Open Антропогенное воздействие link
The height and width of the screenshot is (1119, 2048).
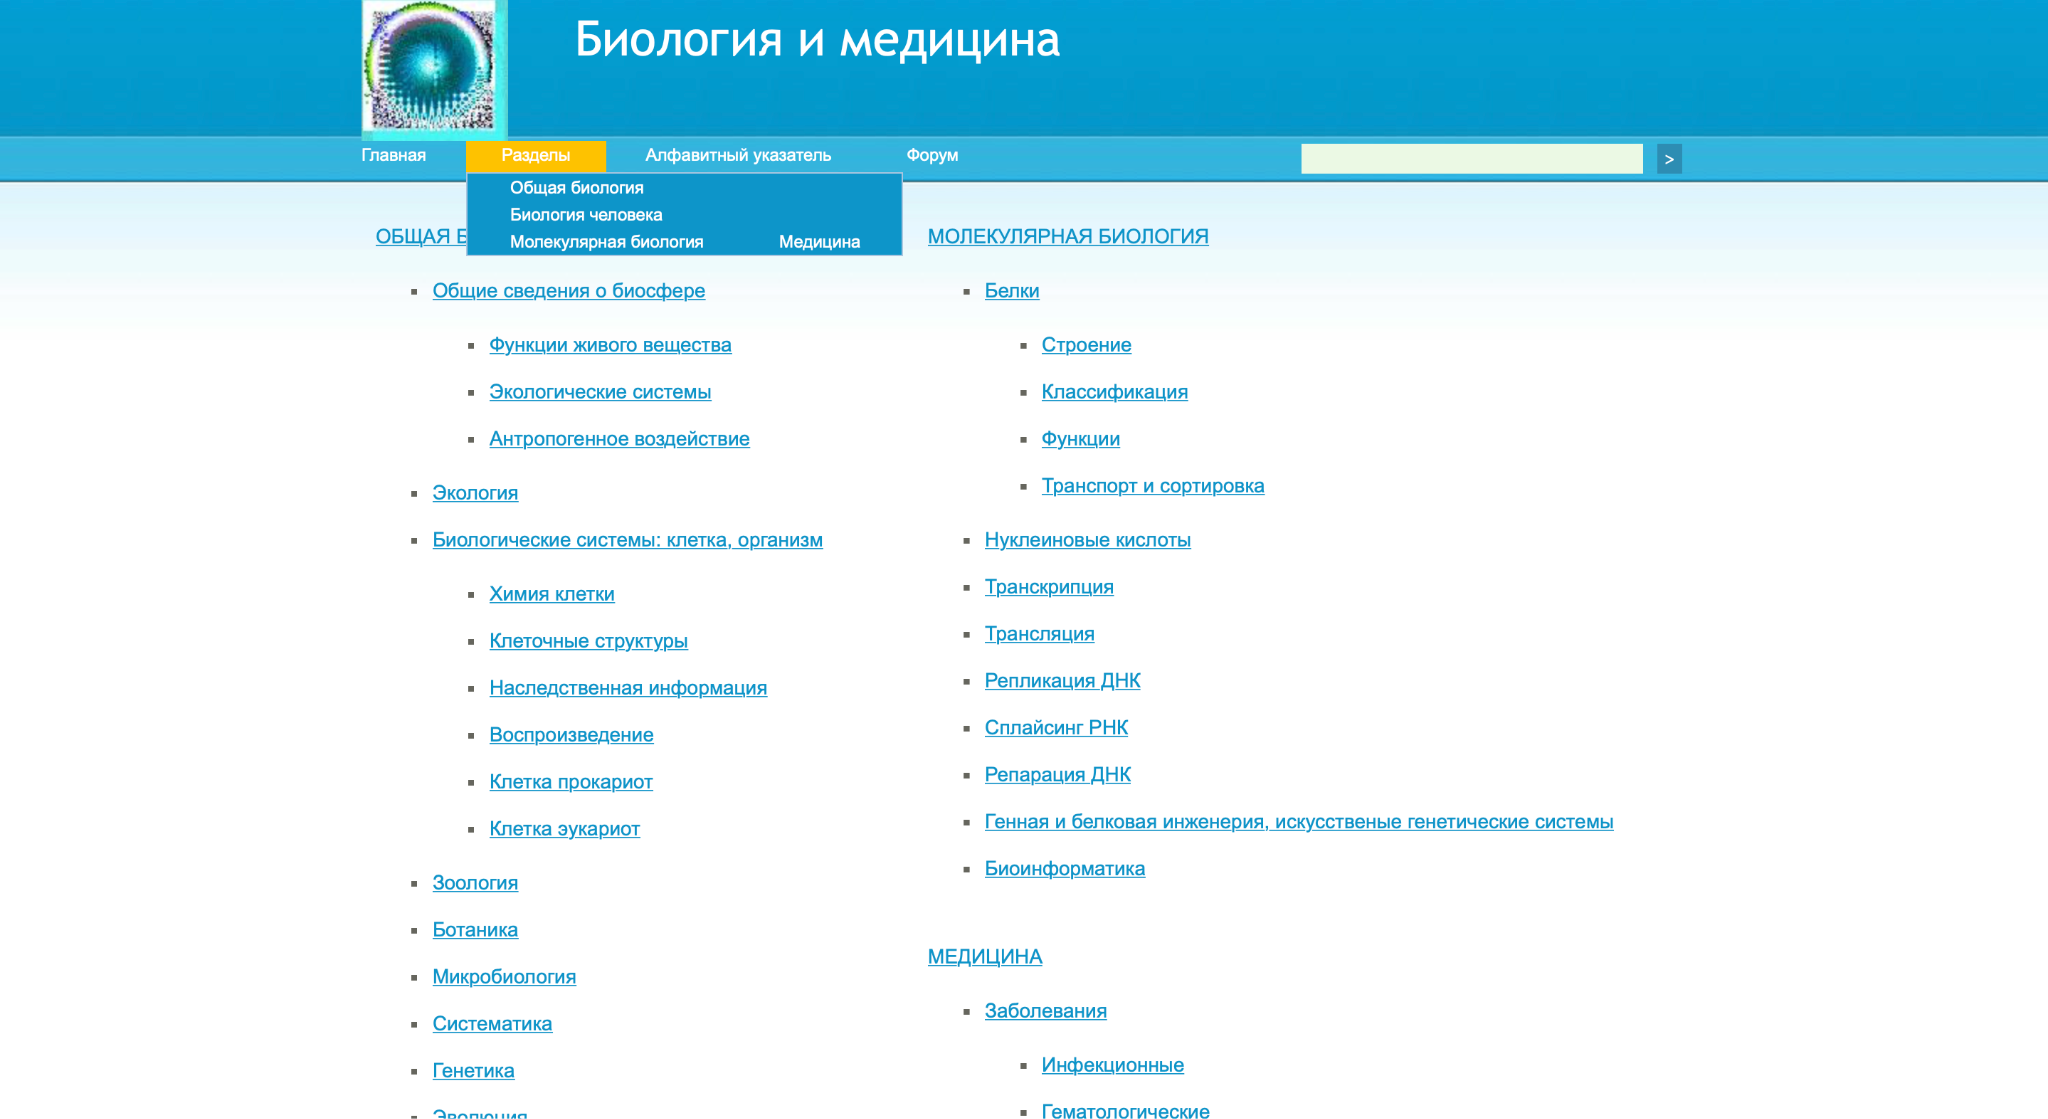pyautogui.click(x=619, y=439)
